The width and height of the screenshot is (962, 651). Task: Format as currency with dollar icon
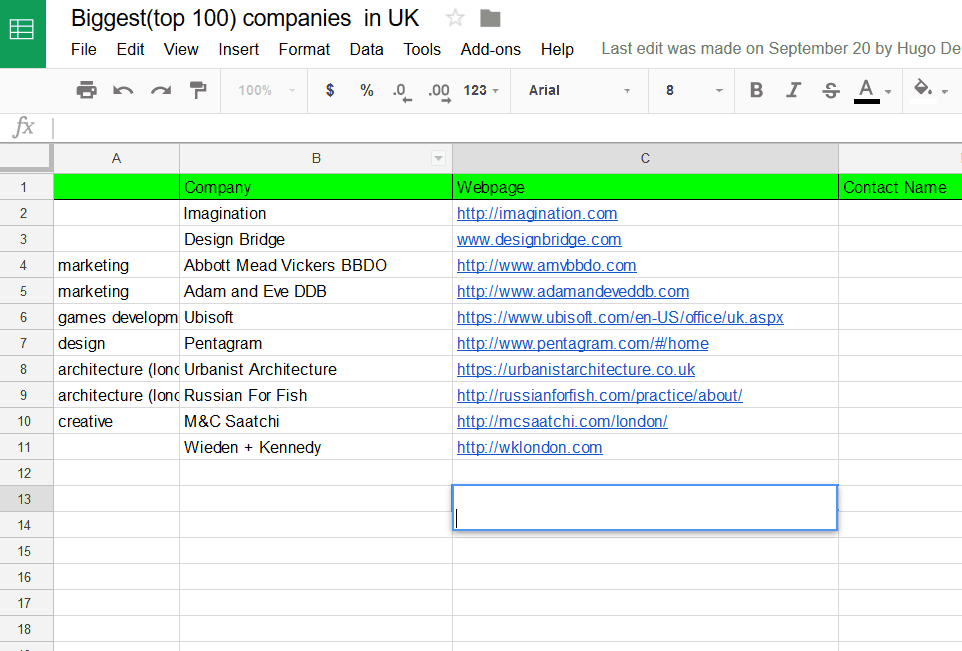(330, 91)
